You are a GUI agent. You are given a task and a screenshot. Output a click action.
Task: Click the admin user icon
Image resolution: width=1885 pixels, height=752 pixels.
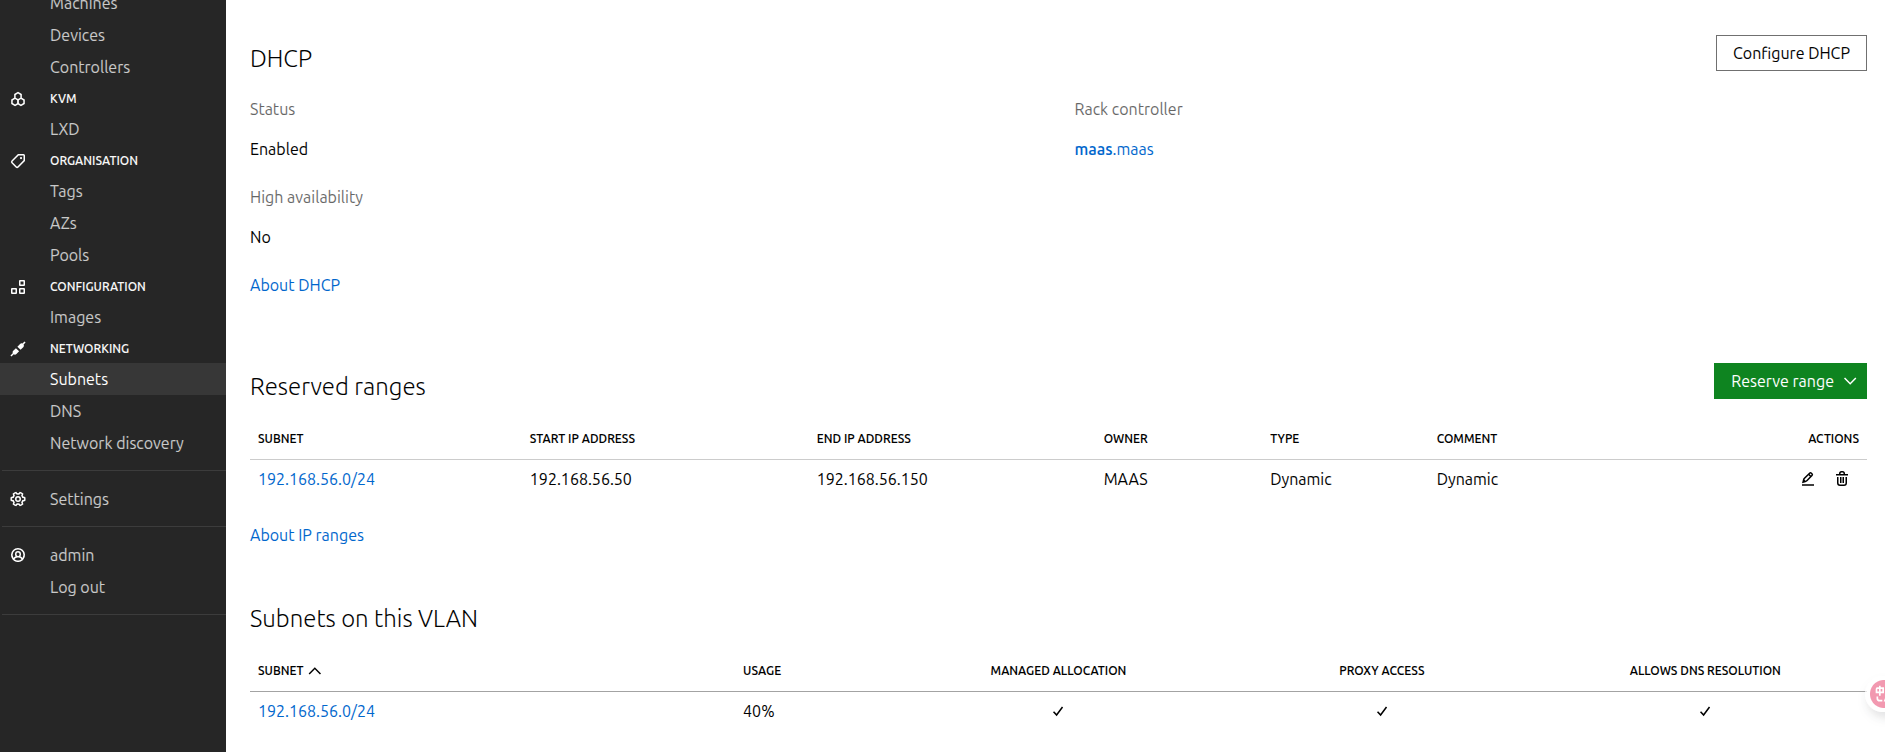click(x=18, y=555)
